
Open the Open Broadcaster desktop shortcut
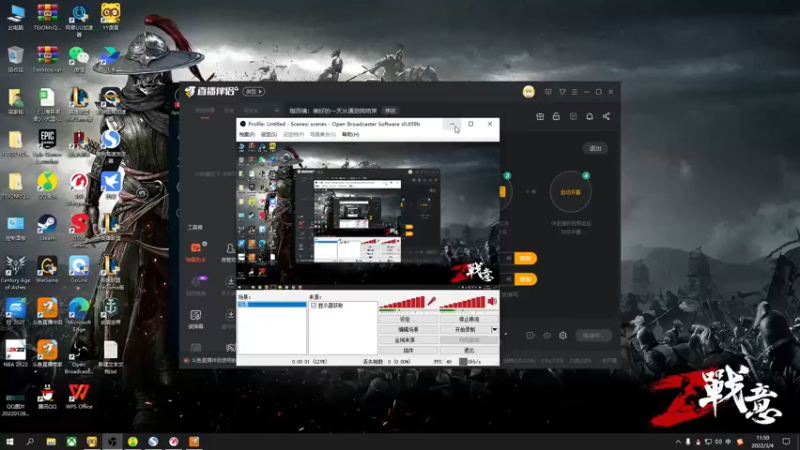click(x=79, y=357)
